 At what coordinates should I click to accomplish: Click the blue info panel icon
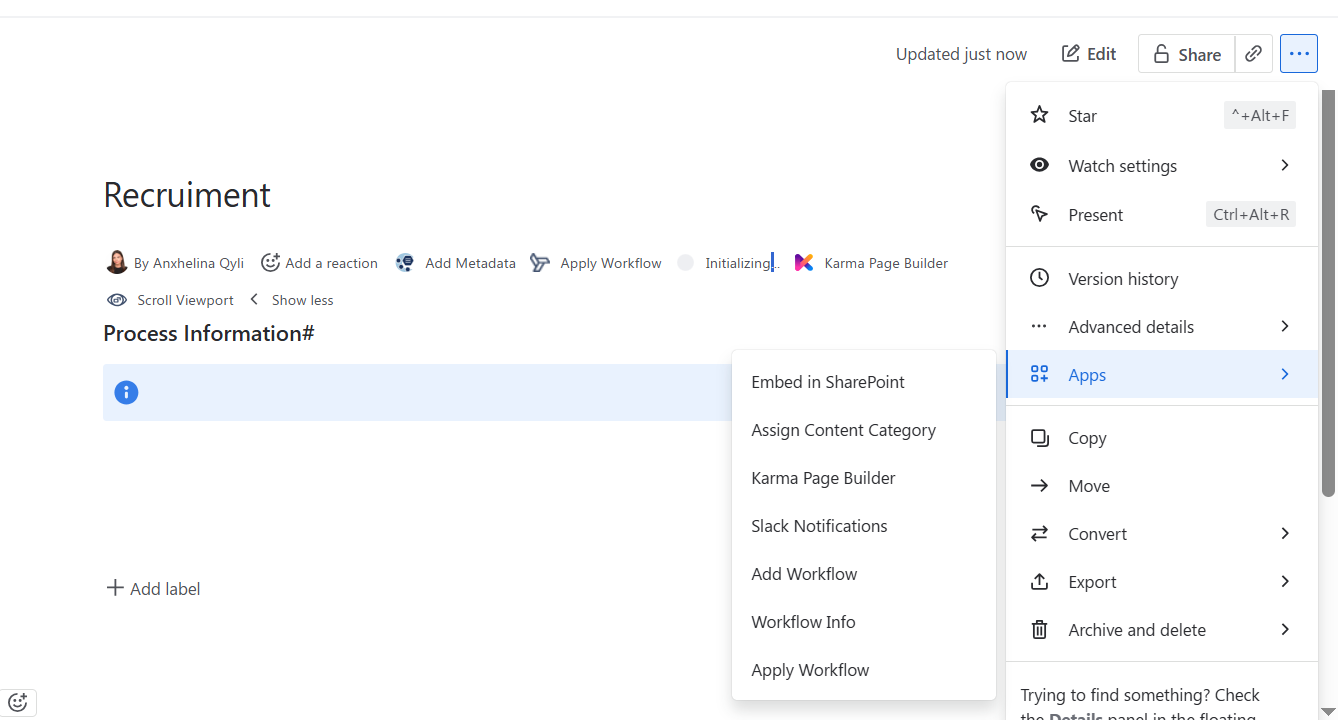[126, 392]
